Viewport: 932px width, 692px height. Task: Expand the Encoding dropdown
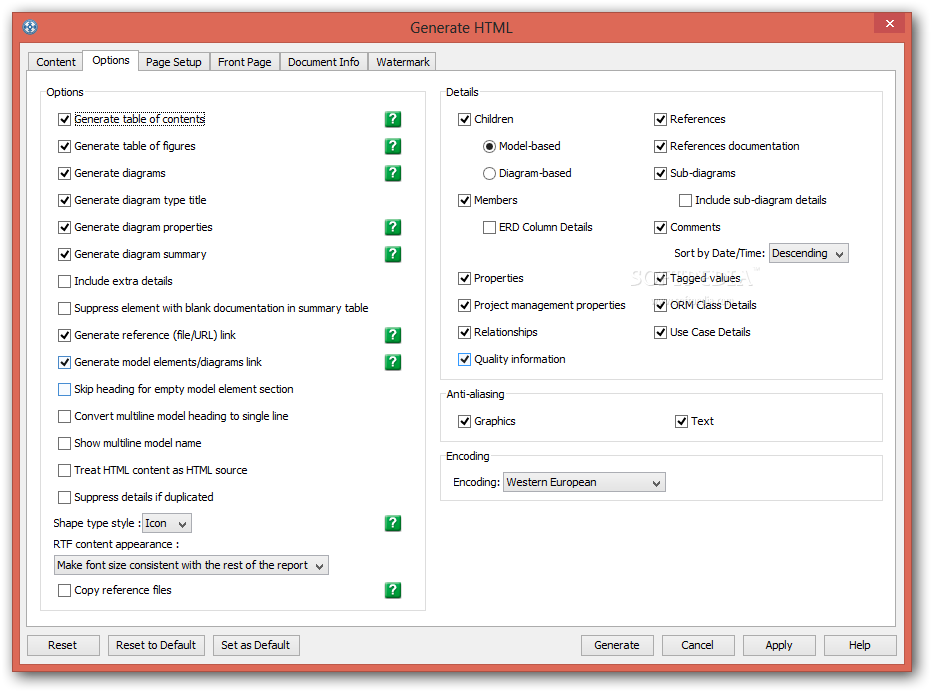[584, 483]
